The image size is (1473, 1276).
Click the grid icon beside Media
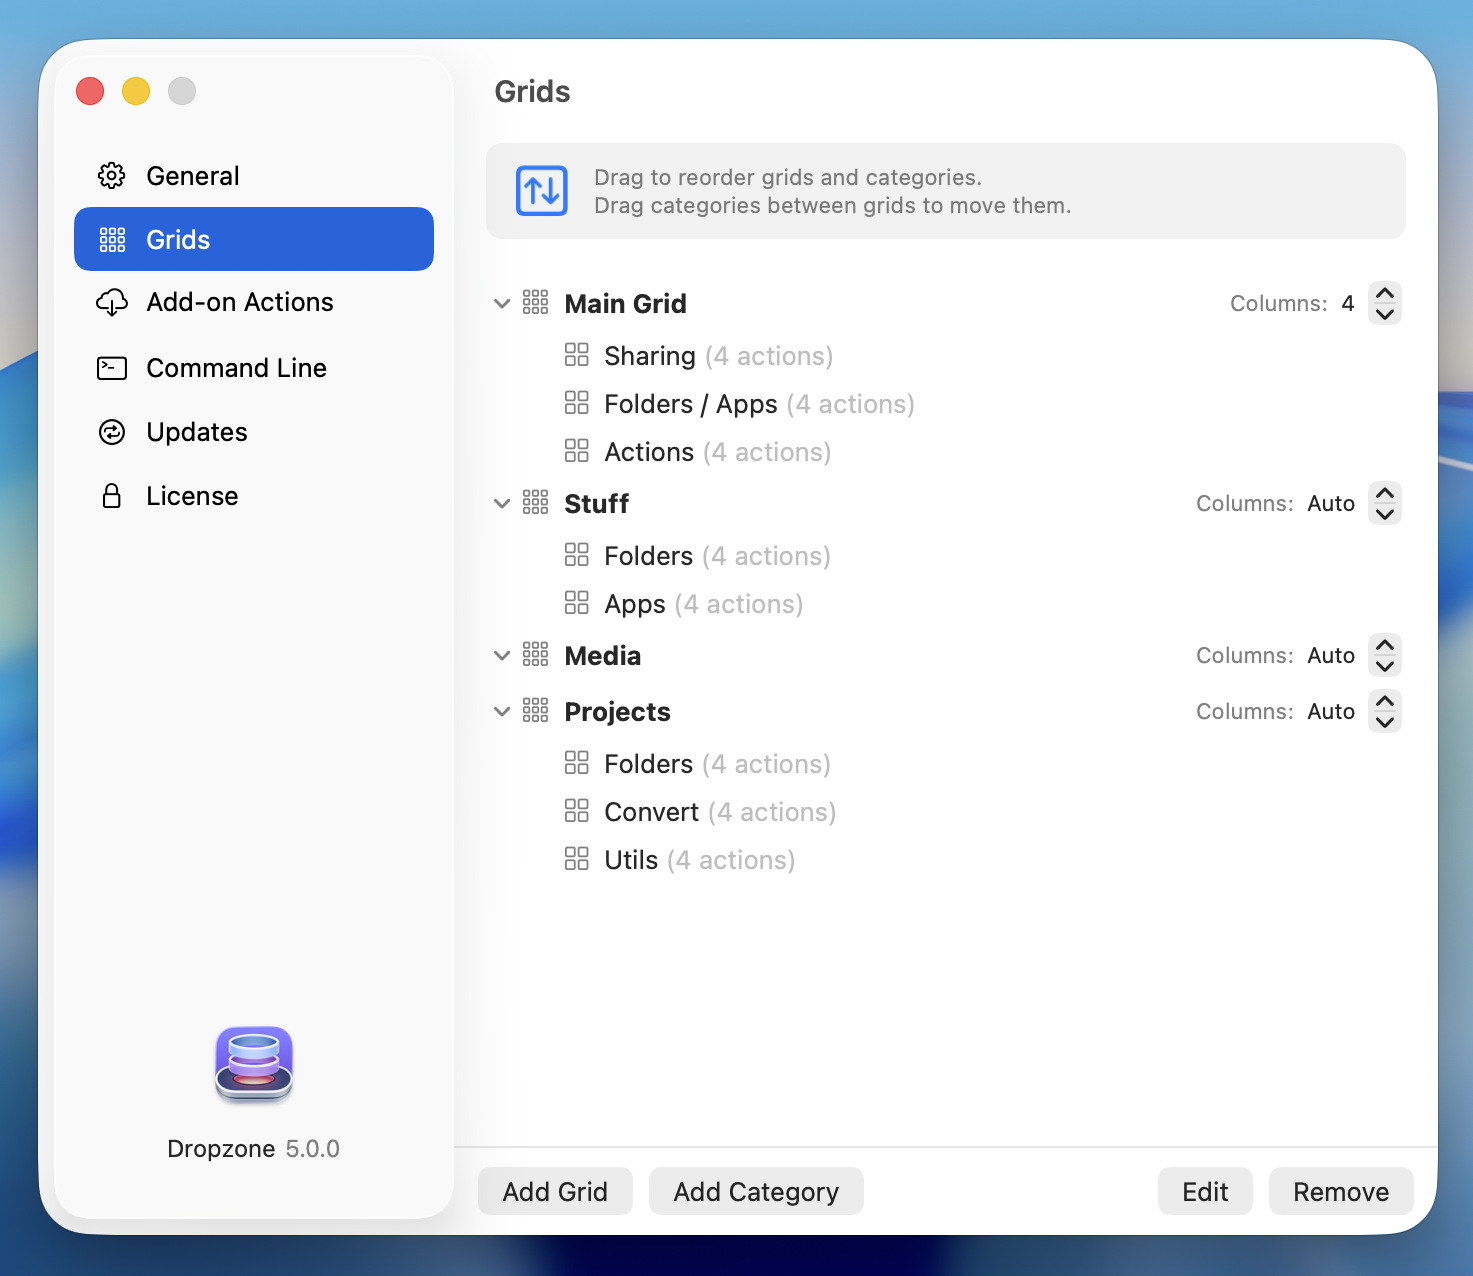pos(536,655)
